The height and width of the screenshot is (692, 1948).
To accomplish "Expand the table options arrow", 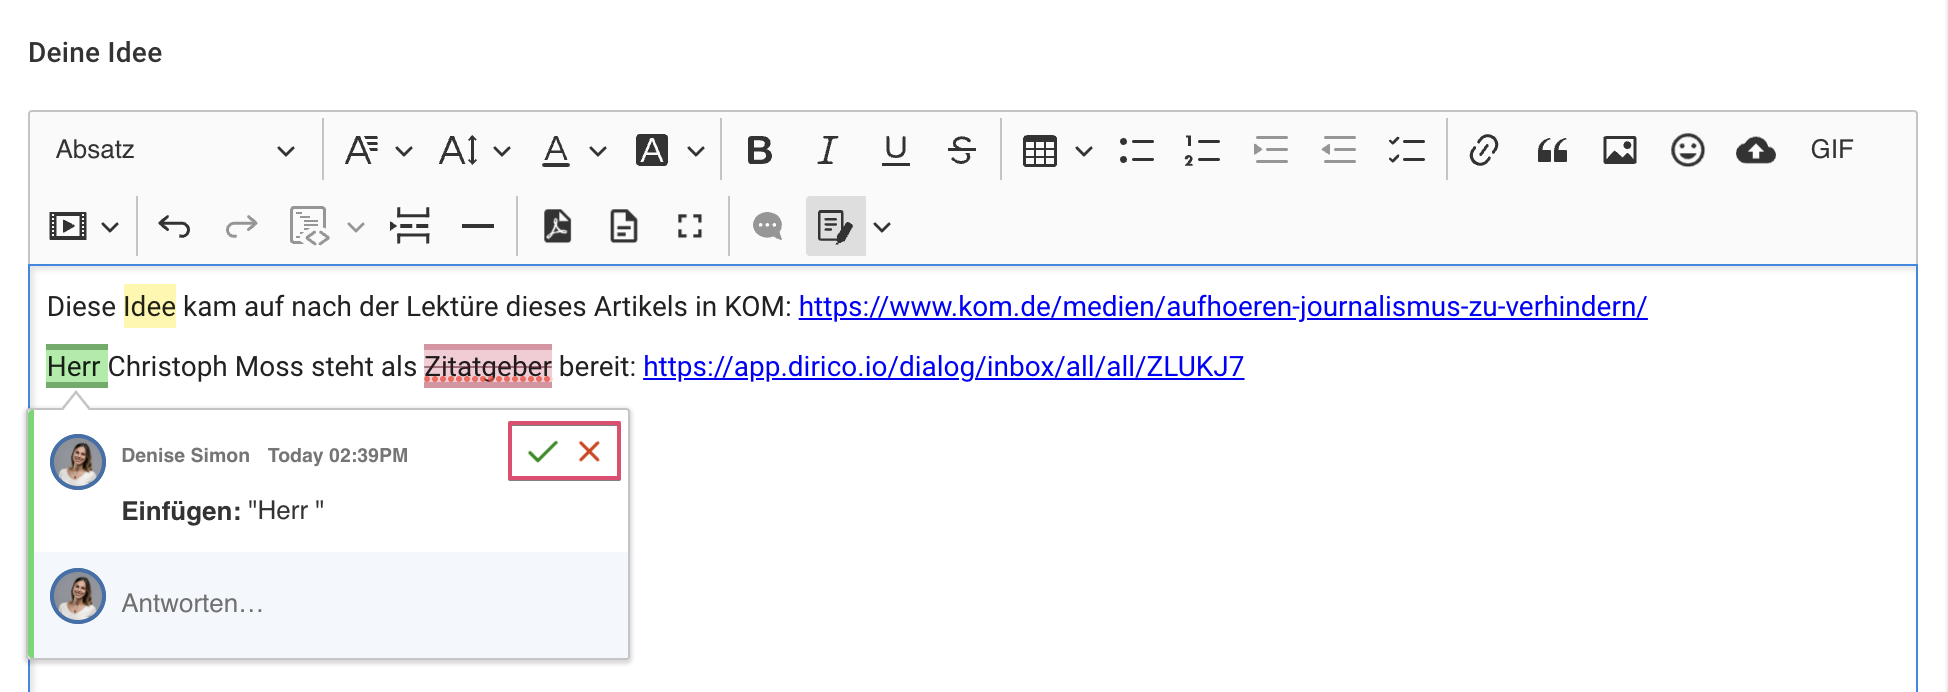I will pos(1084,151).
